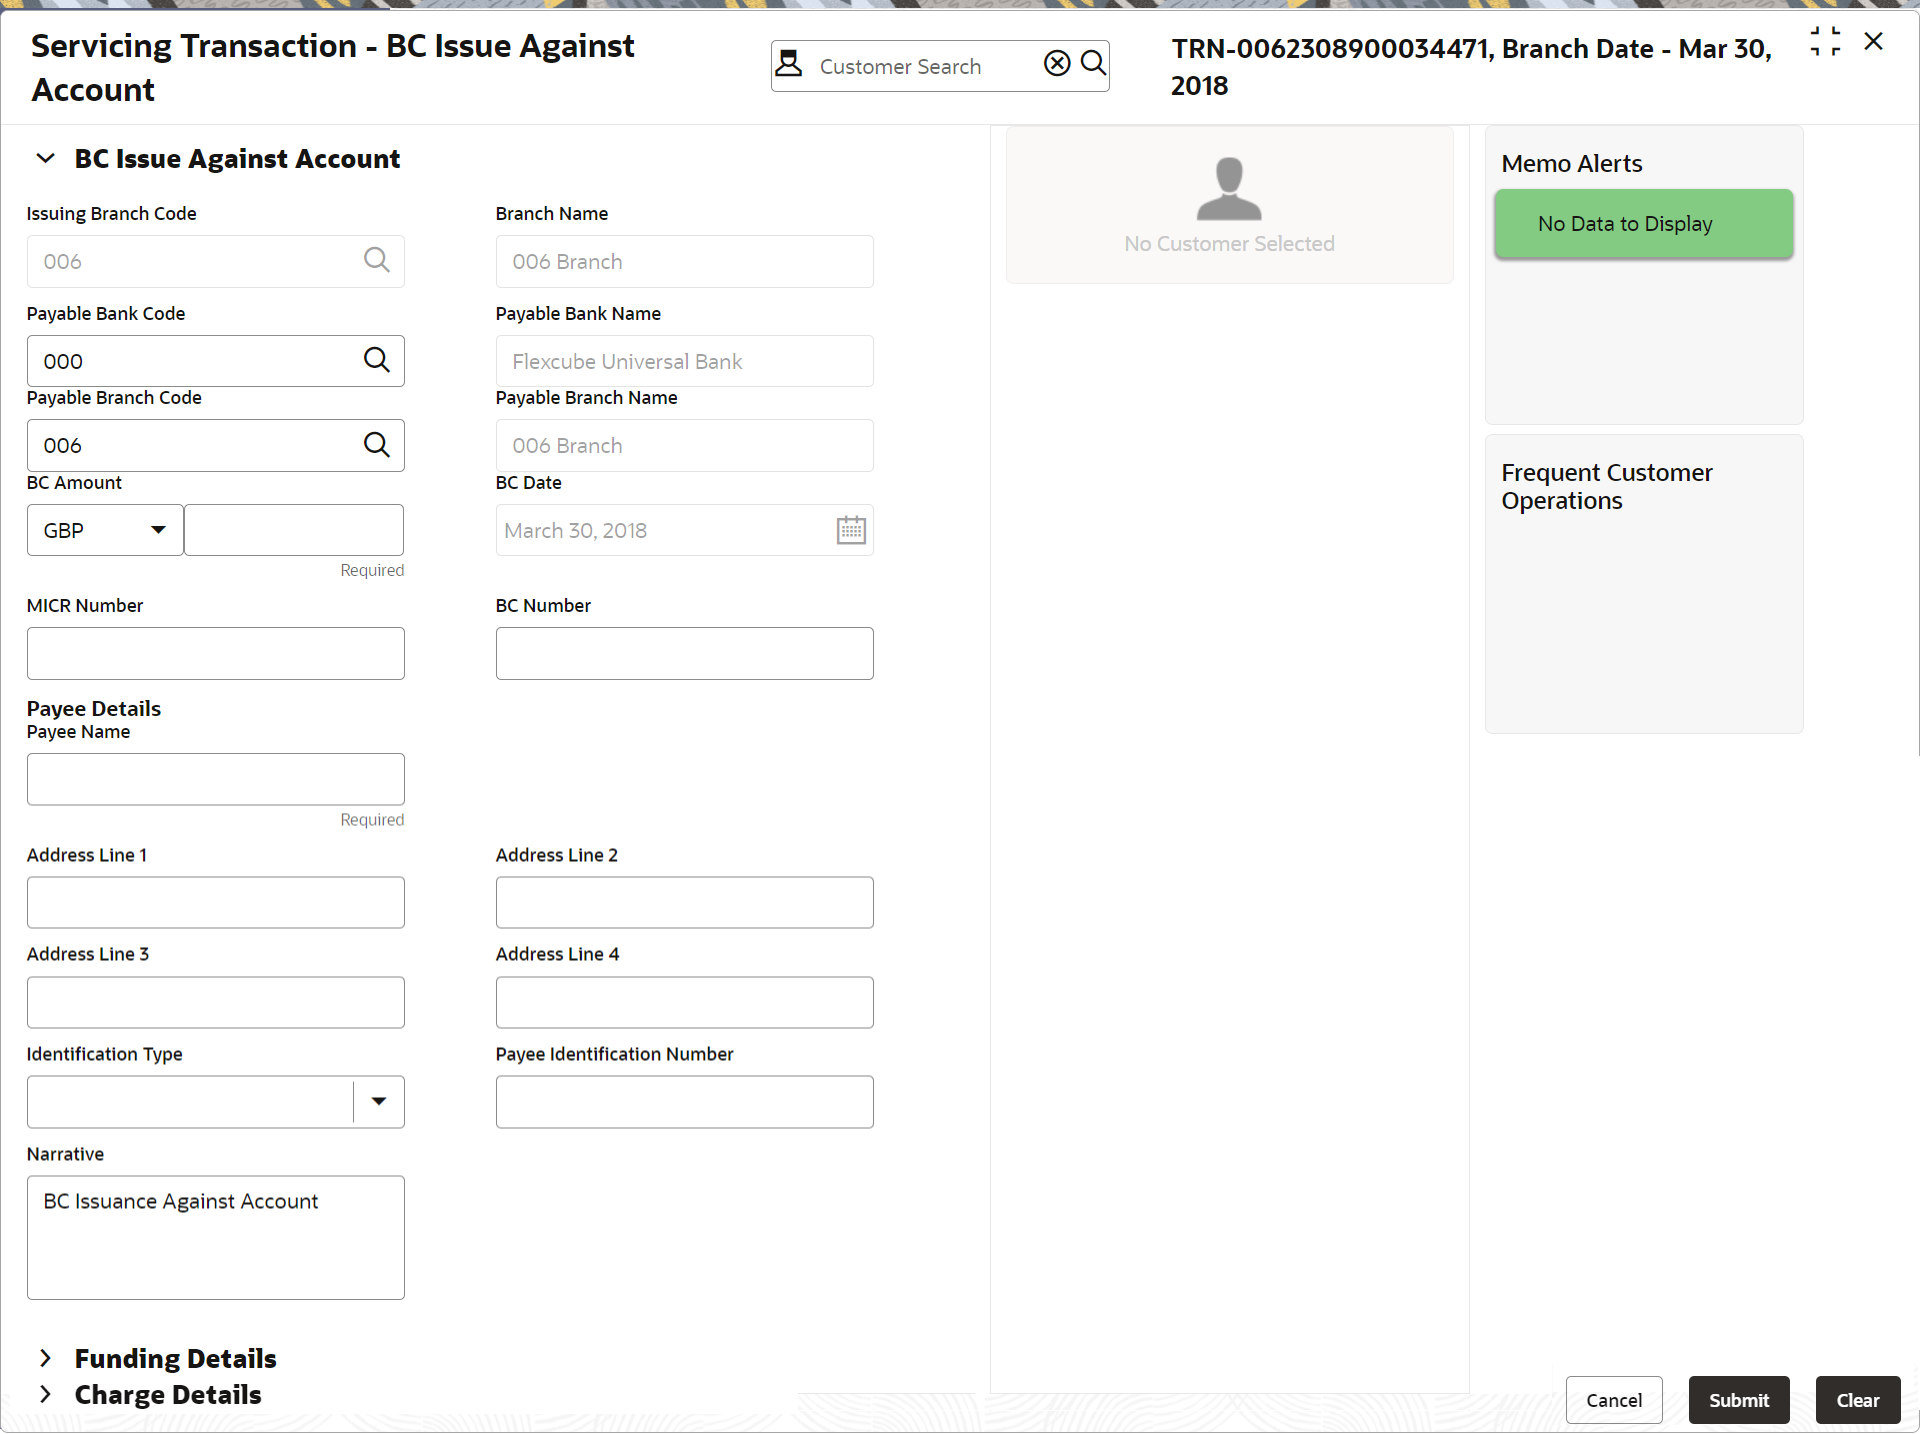Open the Identification Type dropdown
Screen dimensions: 1920x1434
coord(378,1101)
